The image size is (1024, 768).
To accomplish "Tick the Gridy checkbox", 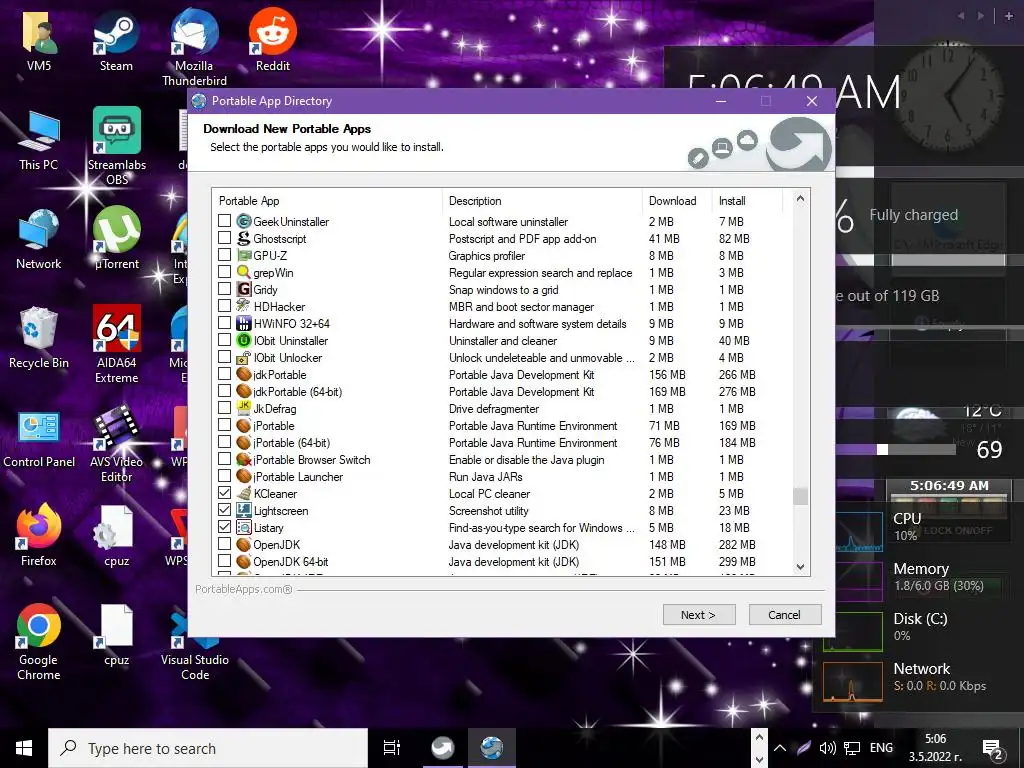I will coord(224,289).
